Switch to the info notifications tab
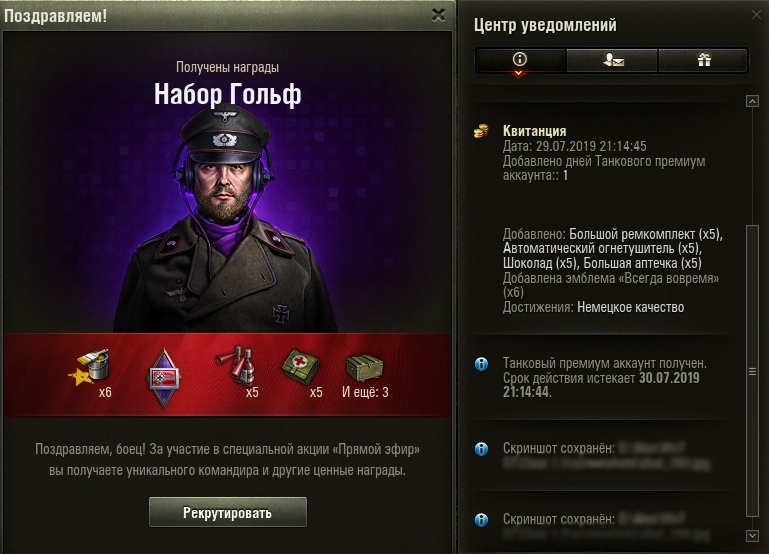 click(520, 60)
